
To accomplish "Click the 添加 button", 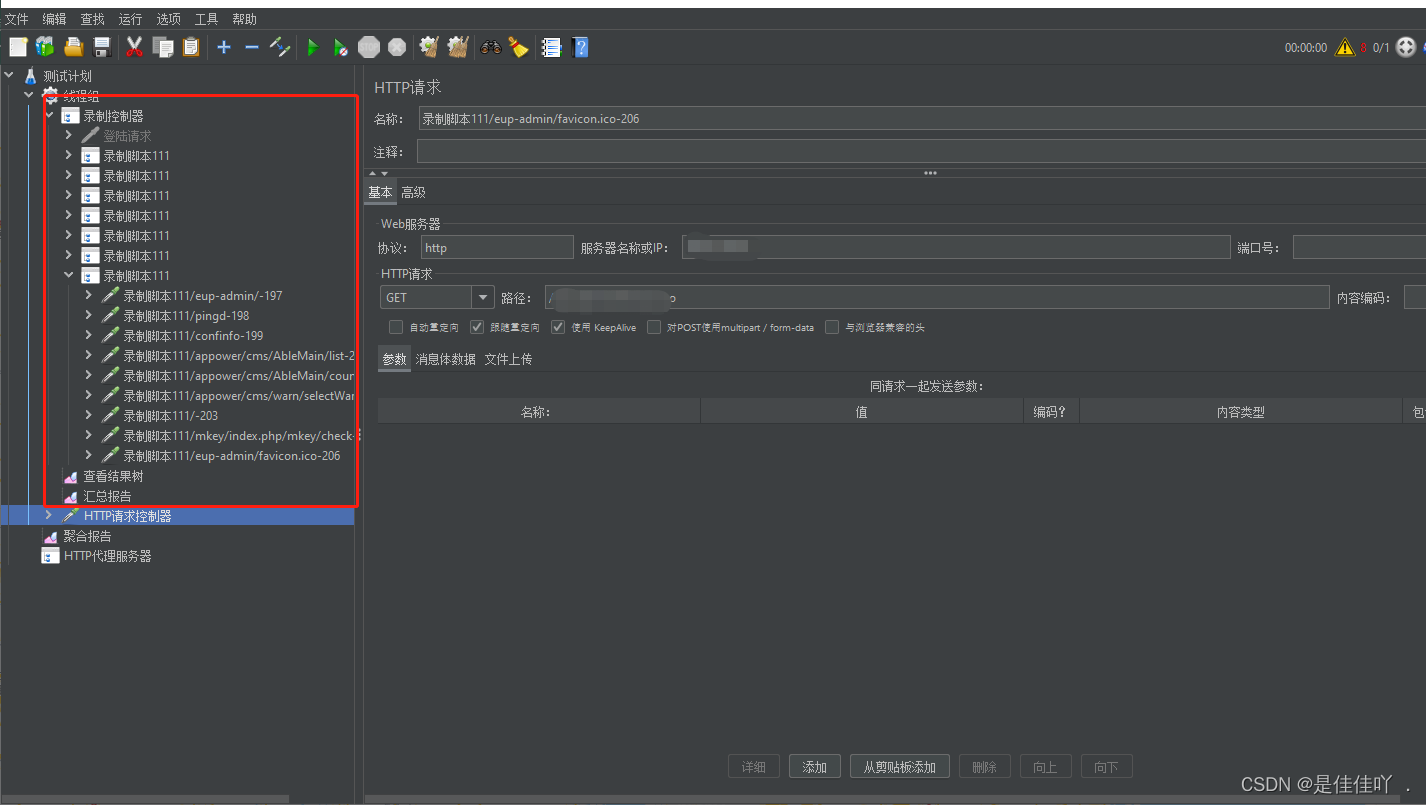I will [815, 767].
